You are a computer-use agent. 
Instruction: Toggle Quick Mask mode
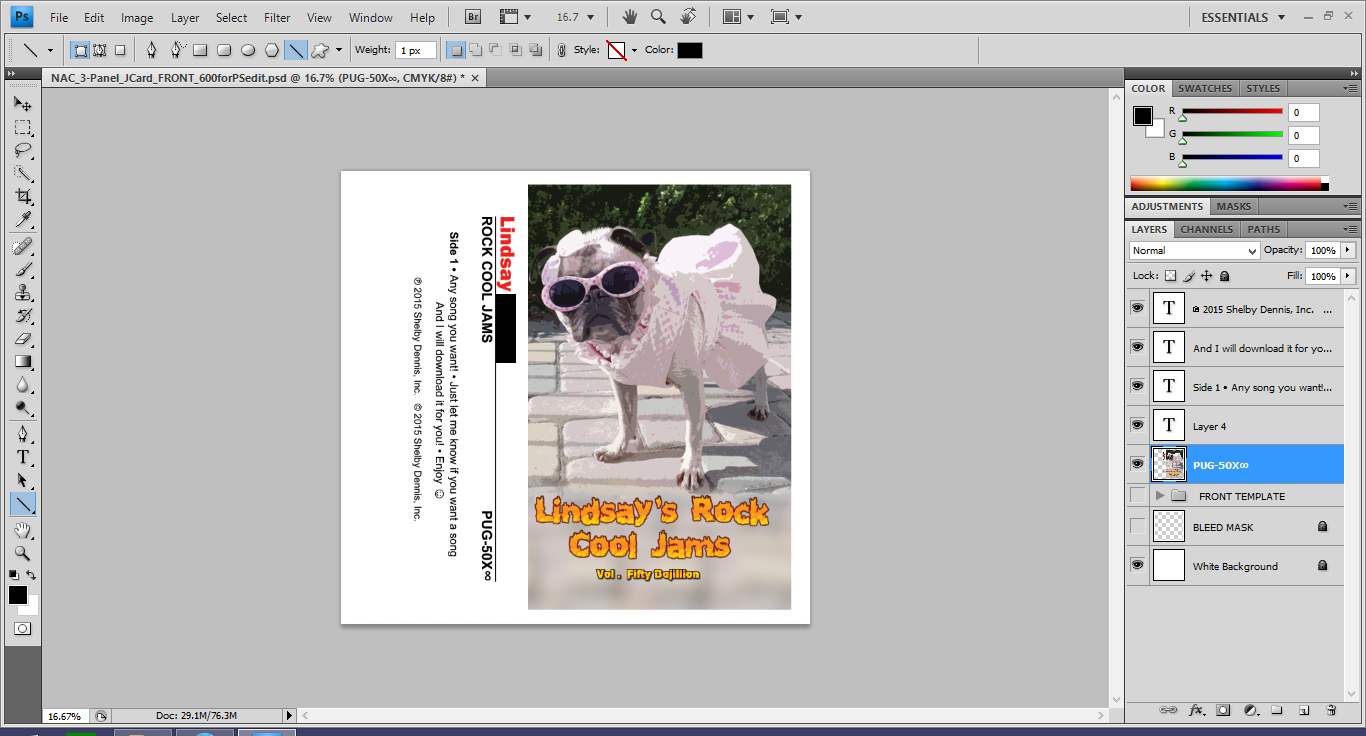(x=22, y=629)
